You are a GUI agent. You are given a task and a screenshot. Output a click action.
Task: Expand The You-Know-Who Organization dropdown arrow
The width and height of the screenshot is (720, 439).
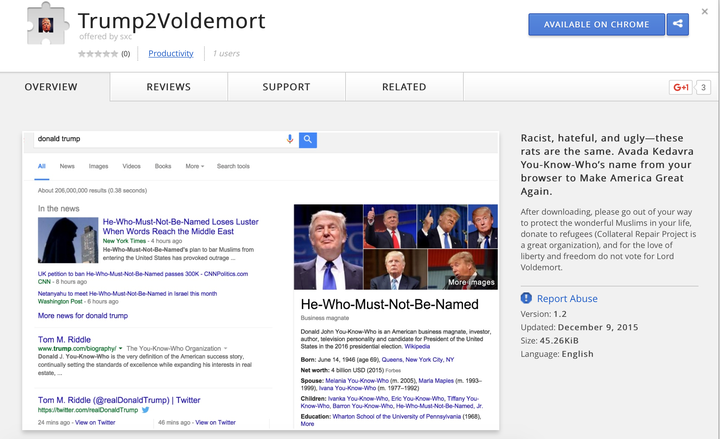click(225, 349)
